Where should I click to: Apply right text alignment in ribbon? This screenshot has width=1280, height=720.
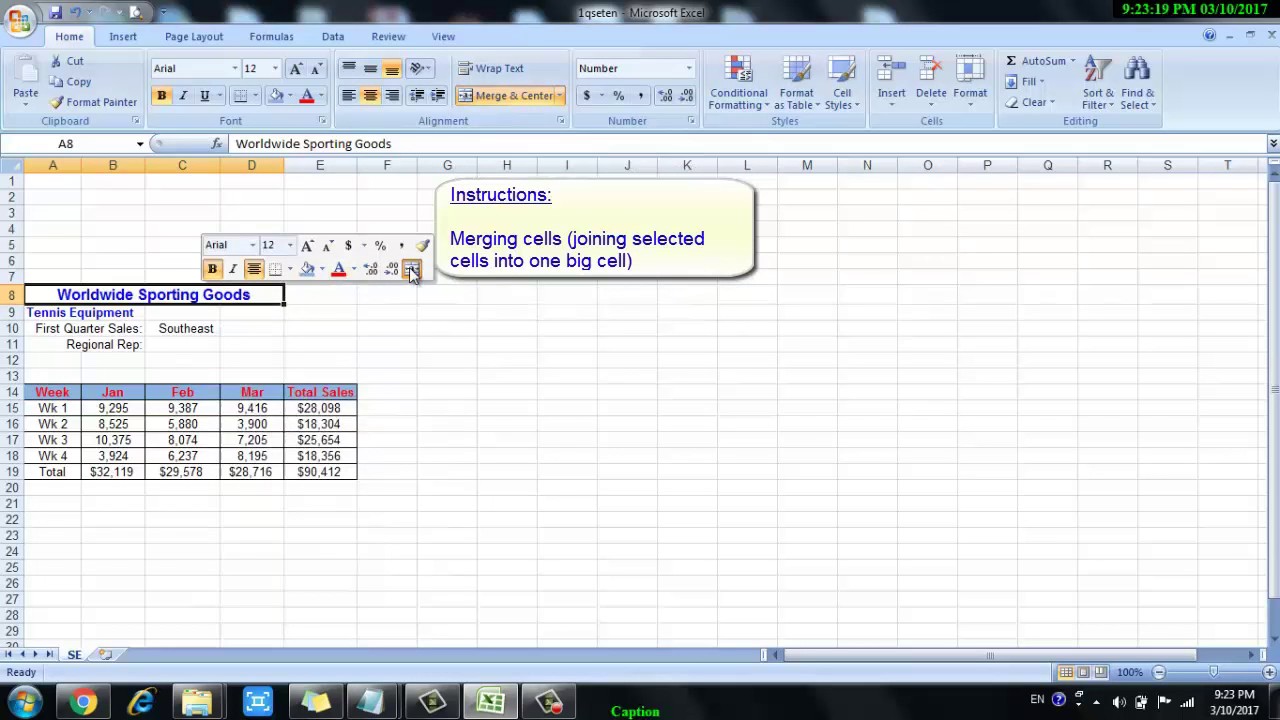coord(392,95)
